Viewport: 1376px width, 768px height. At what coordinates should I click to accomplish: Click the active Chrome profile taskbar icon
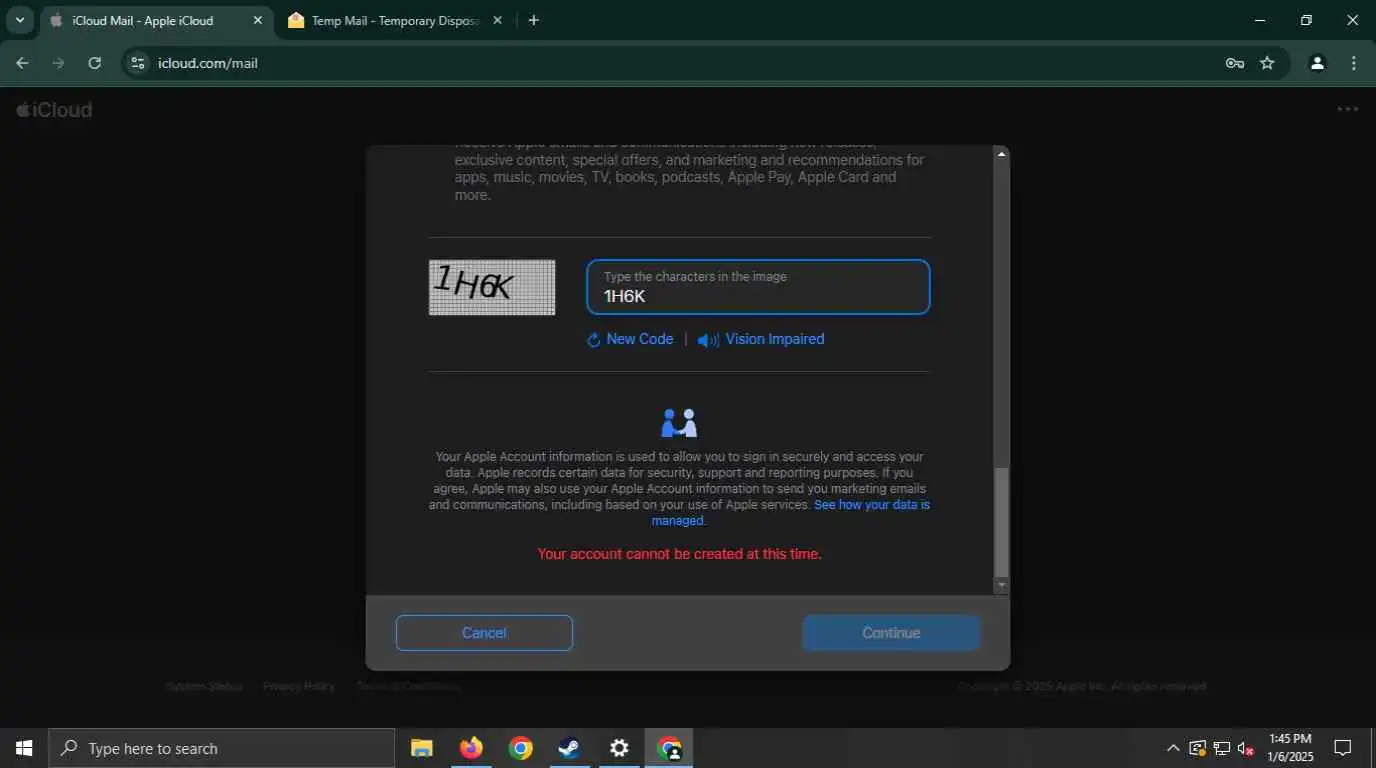pyautogui.click(x=668, y=748)
